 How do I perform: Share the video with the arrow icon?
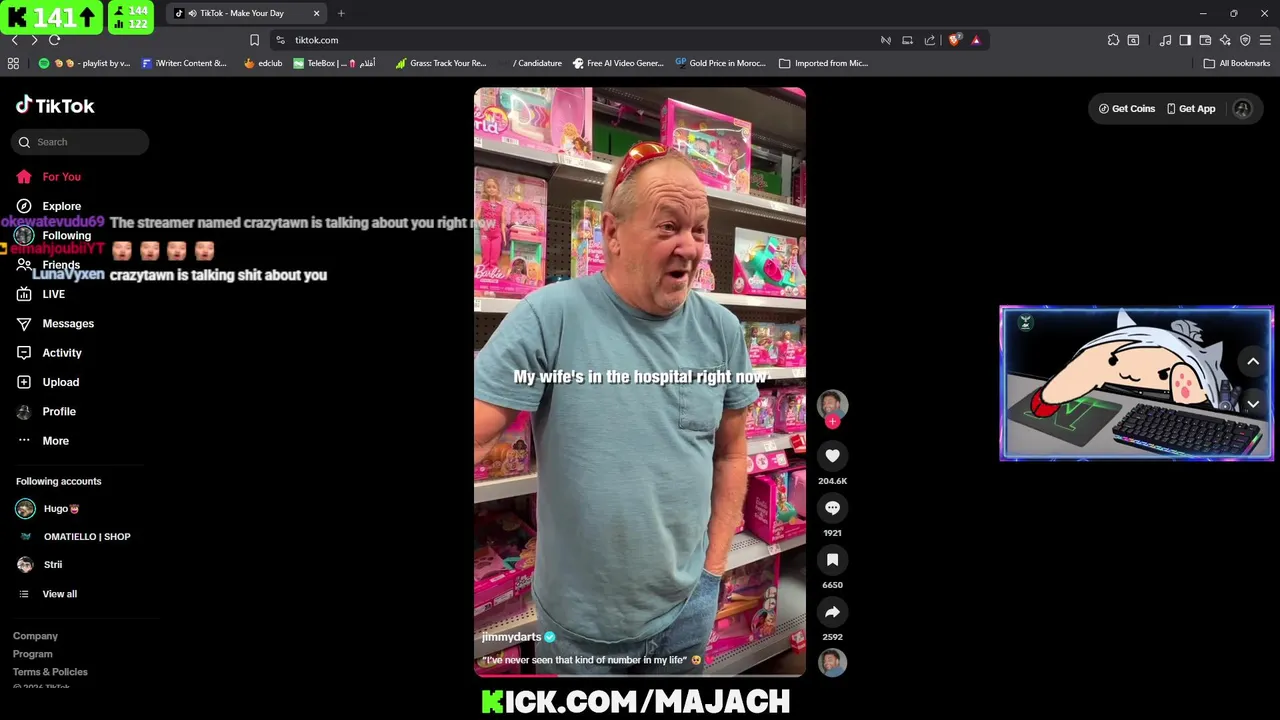[832, 612]
